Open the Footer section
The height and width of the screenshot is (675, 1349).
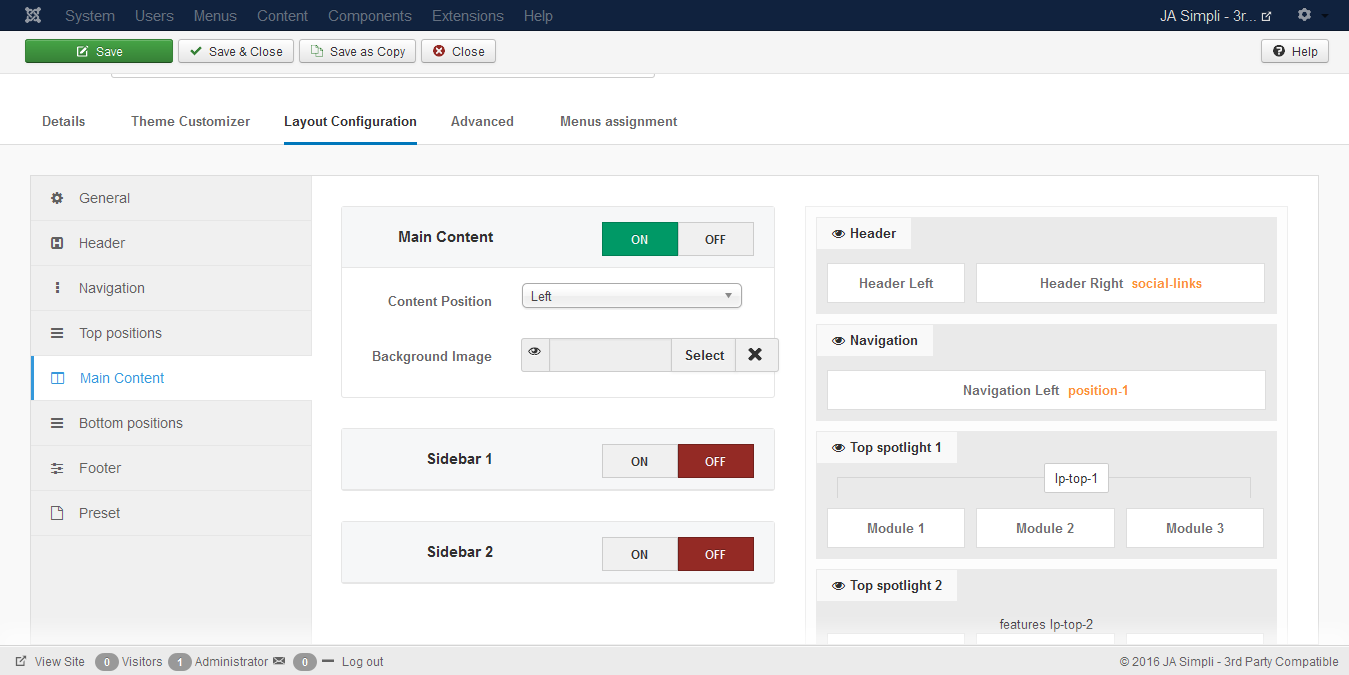tap(171, 468)
